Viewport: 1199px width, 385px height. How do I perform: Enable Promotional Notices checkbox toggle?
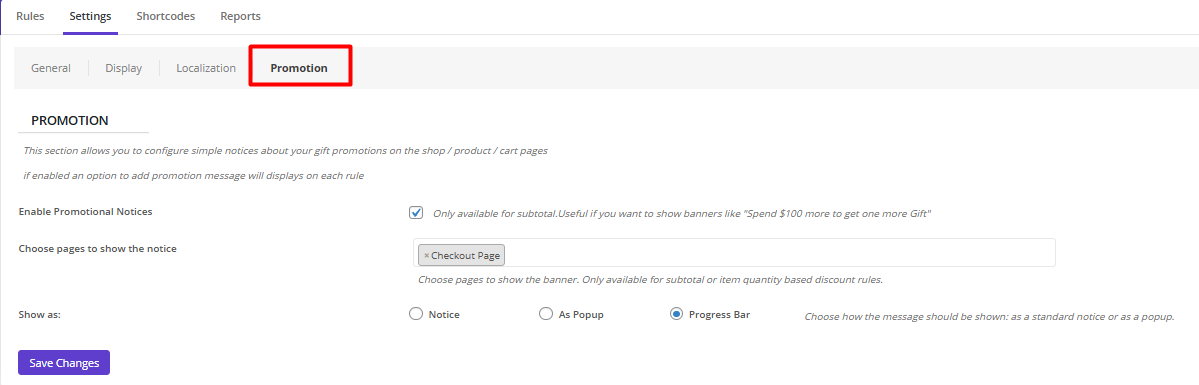(x=416, y=213)
